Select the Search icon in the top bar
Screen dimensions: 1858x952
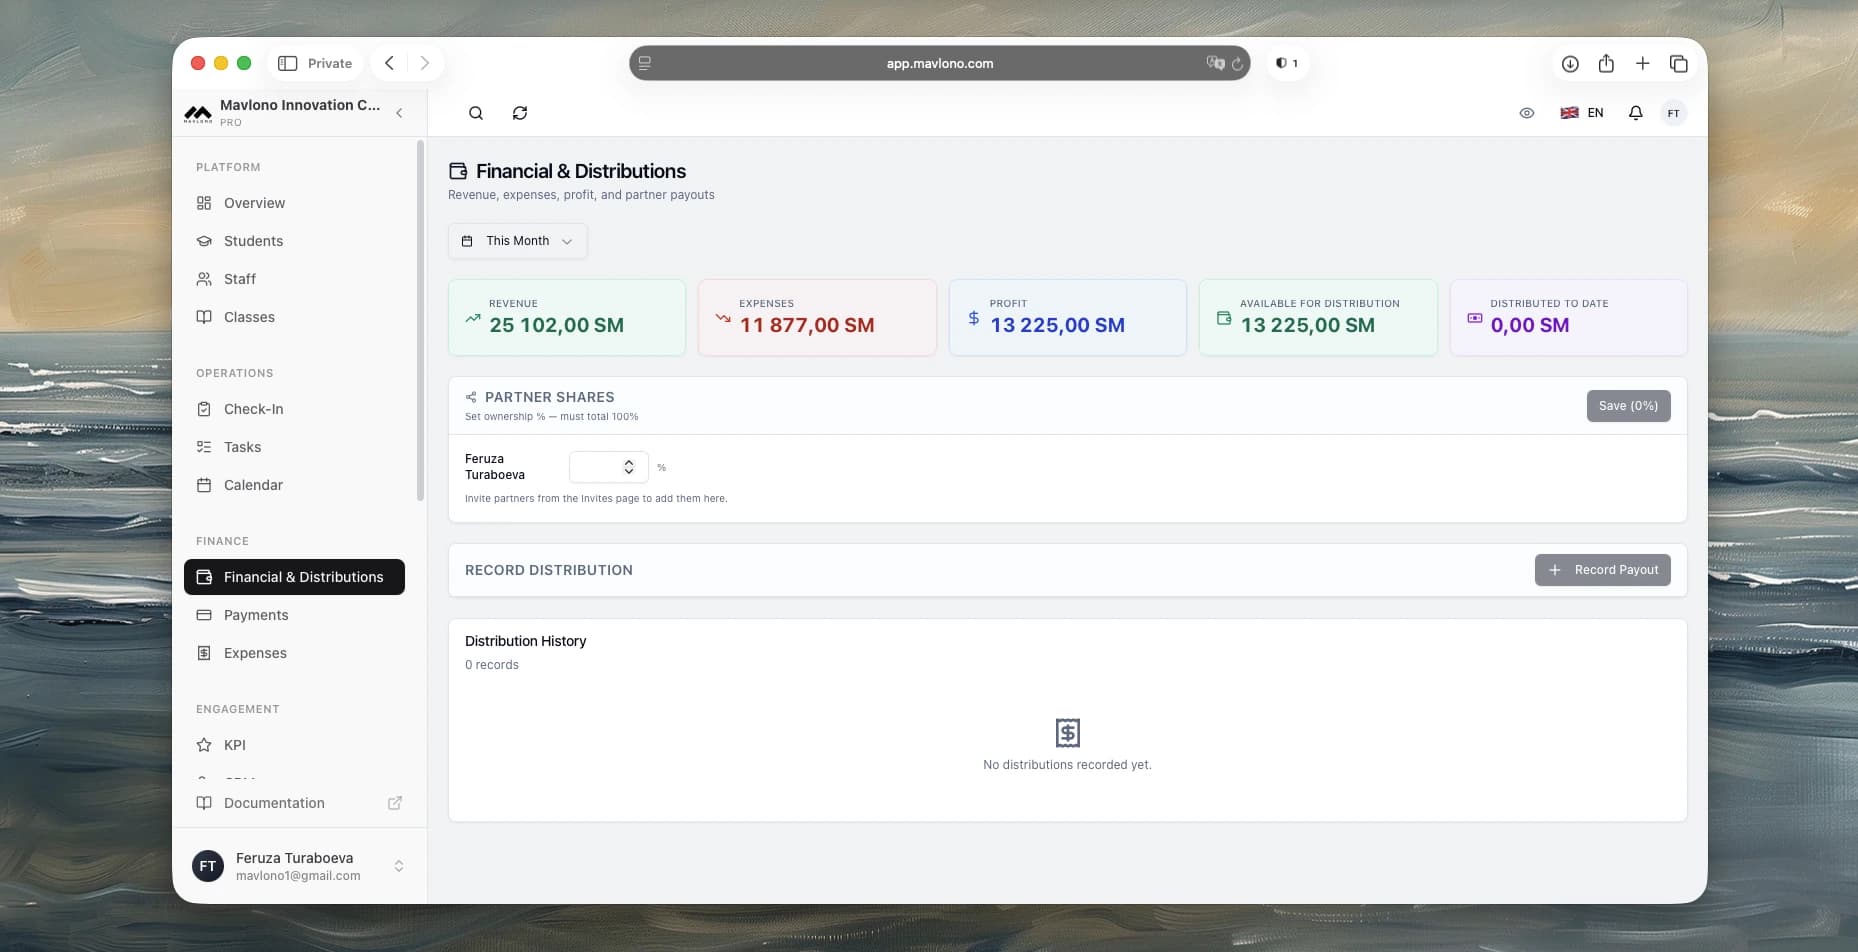(476, 113)
